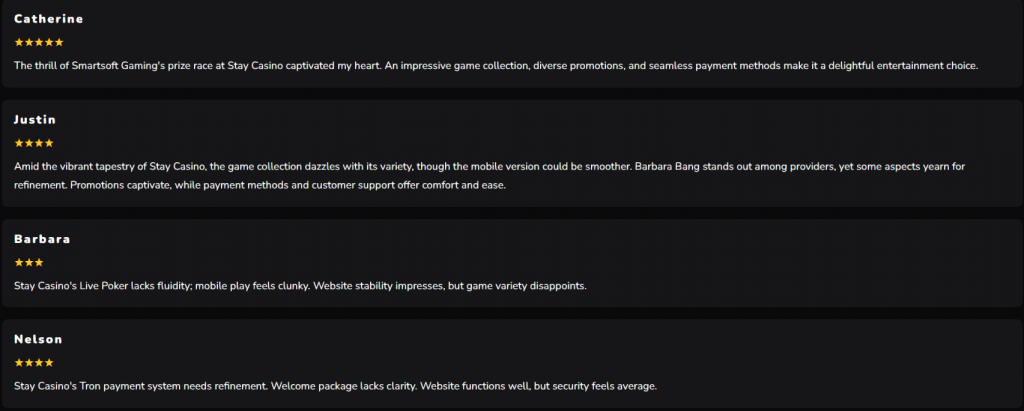Select the reviewer name Barbara
1024x411 pixels.
coord(42,239)
